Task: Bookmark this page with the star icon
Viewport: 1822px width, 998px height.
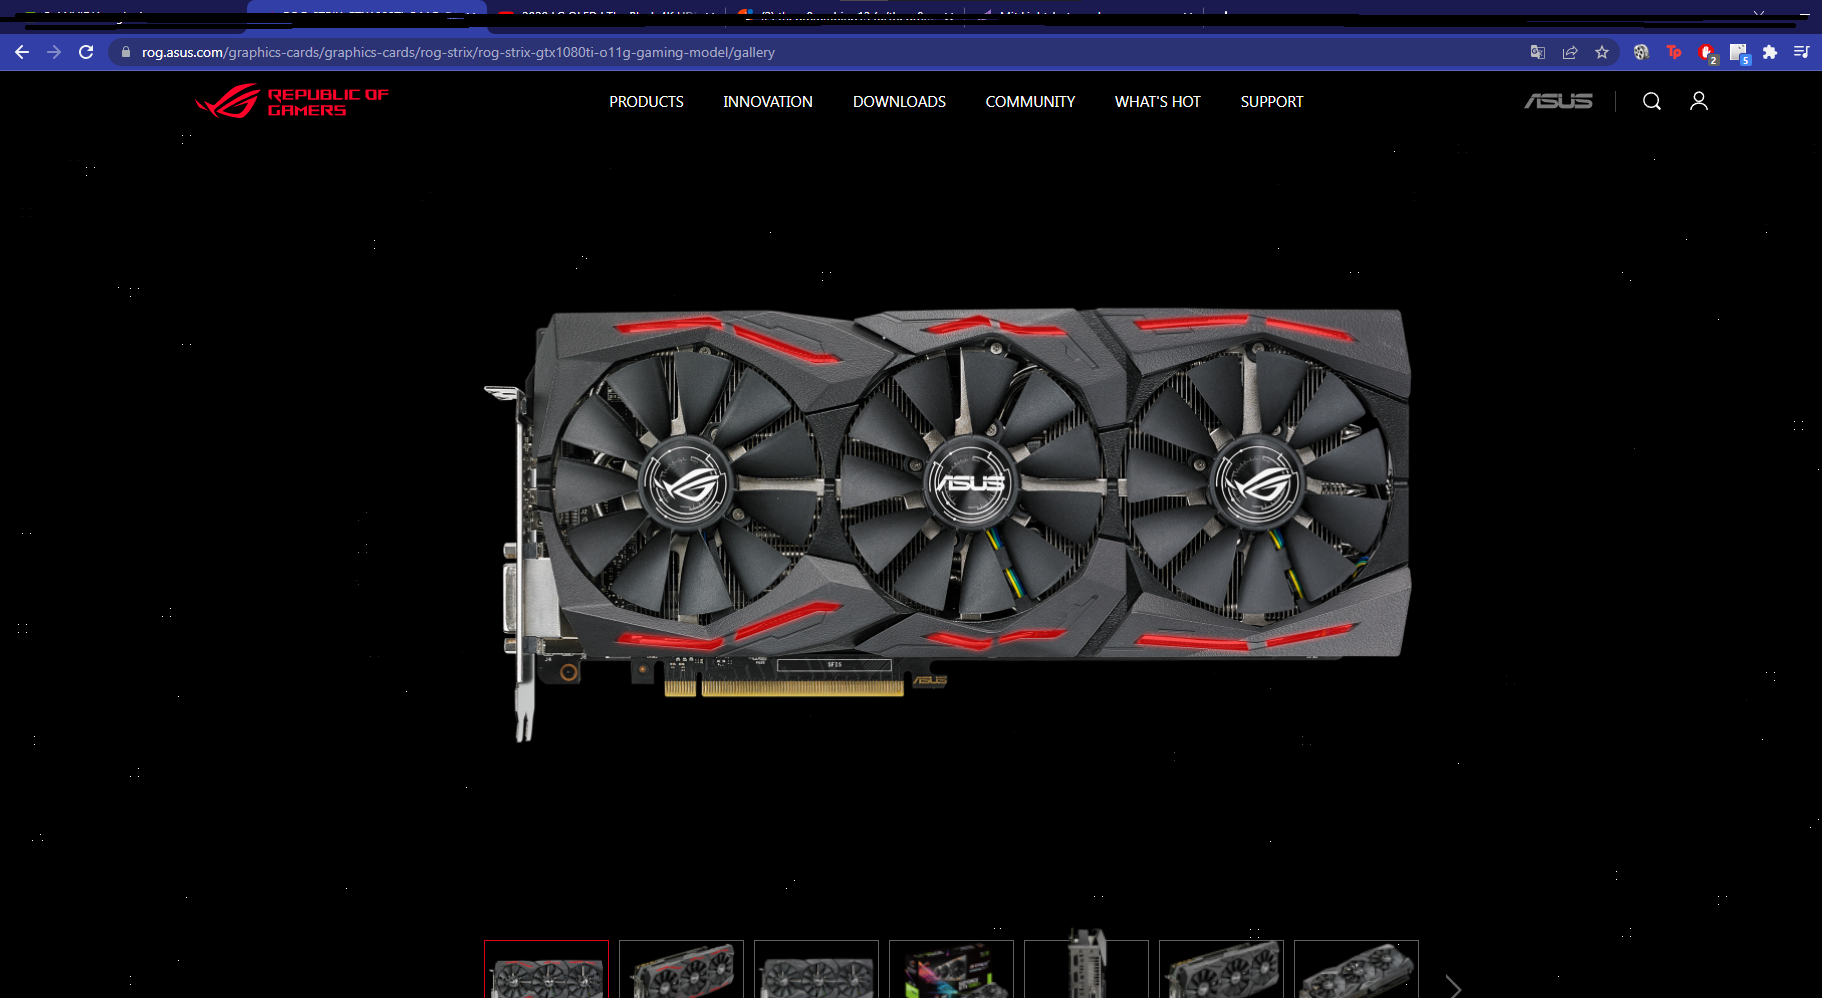Action: click(1602, 52)
